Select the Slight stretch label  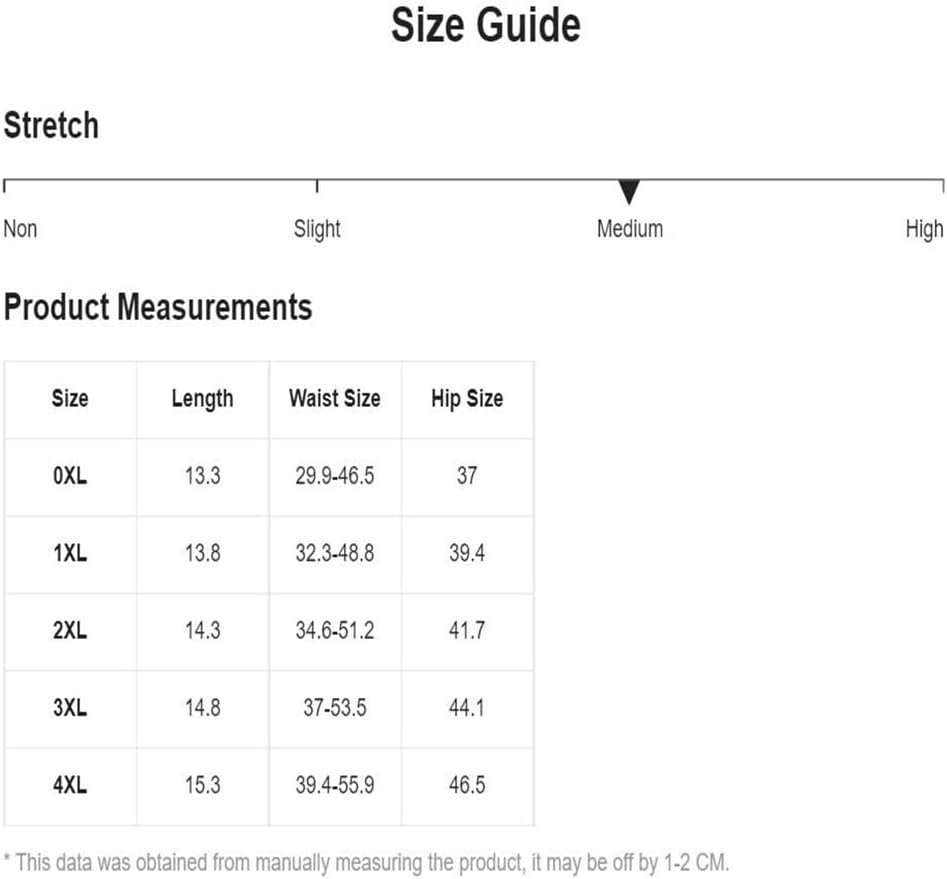[317, 230]
